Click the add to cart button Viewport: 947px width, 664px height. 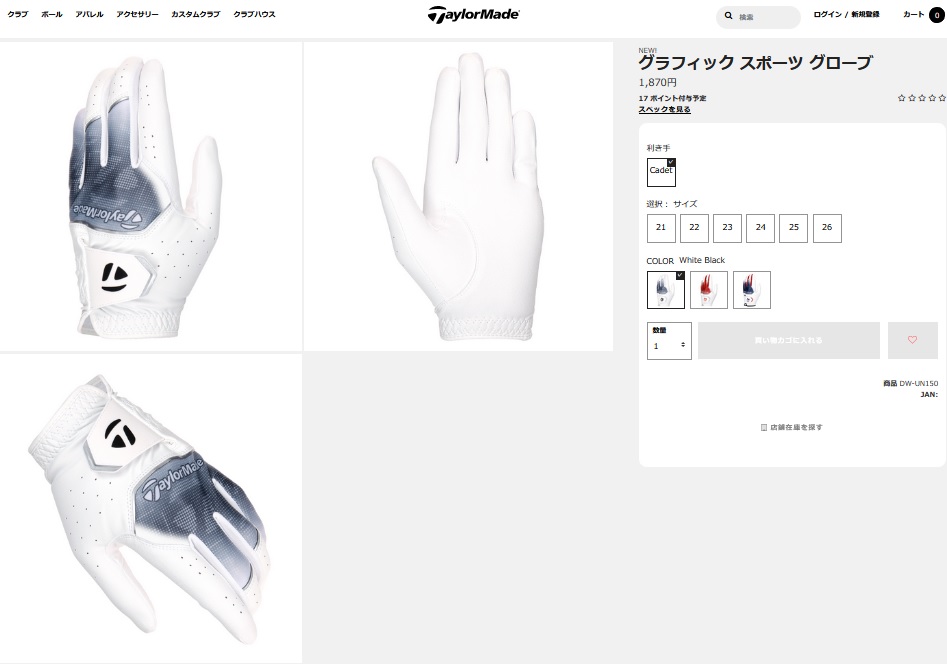[789, 340]
